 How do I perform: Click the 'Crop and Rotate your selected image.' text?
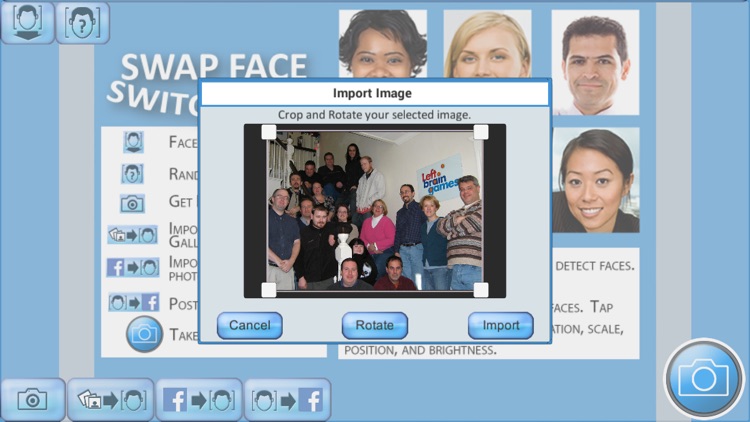click(x=374, y=115)
